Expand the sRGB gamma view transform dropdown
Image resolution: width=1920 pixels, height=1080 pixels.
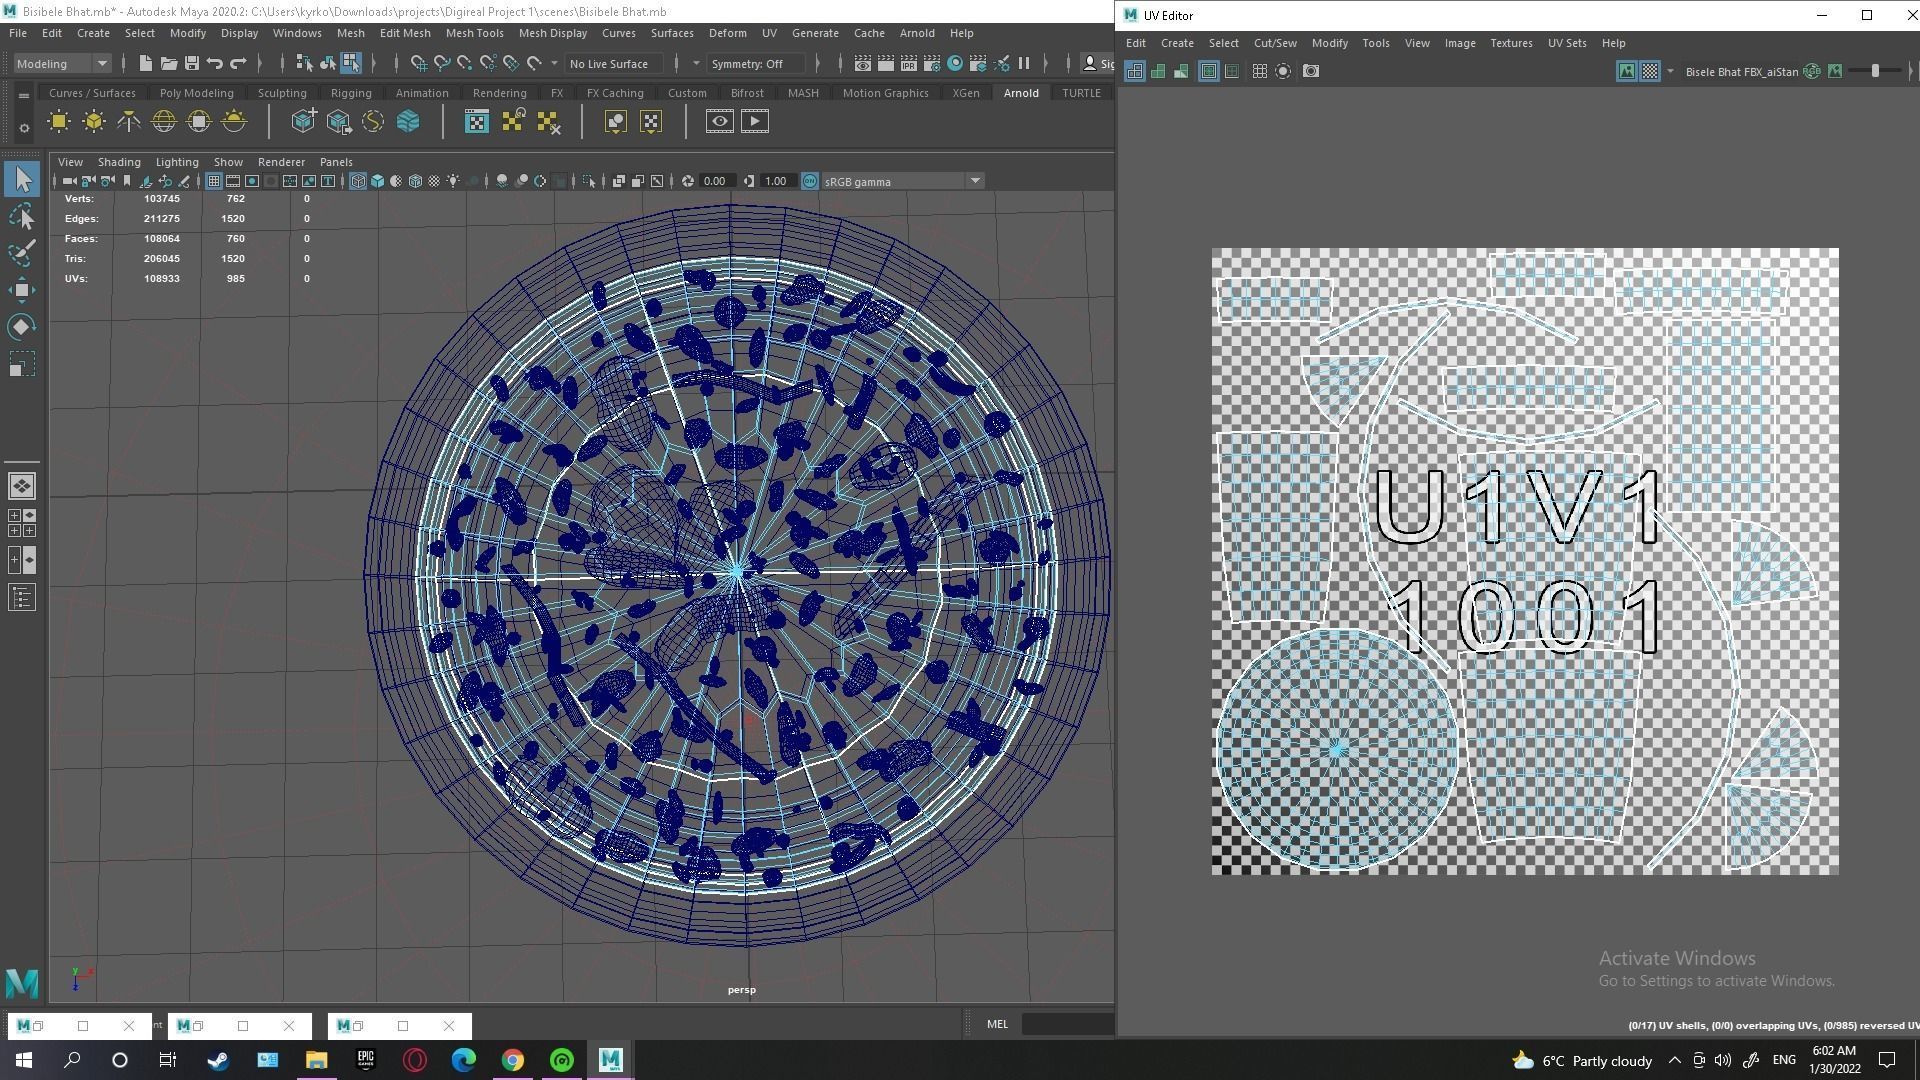(974, 181)
